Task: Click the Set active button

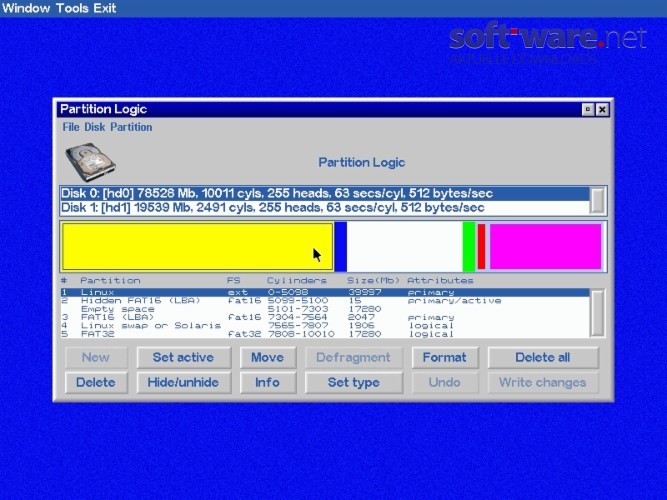Action: tap(184, 357)
